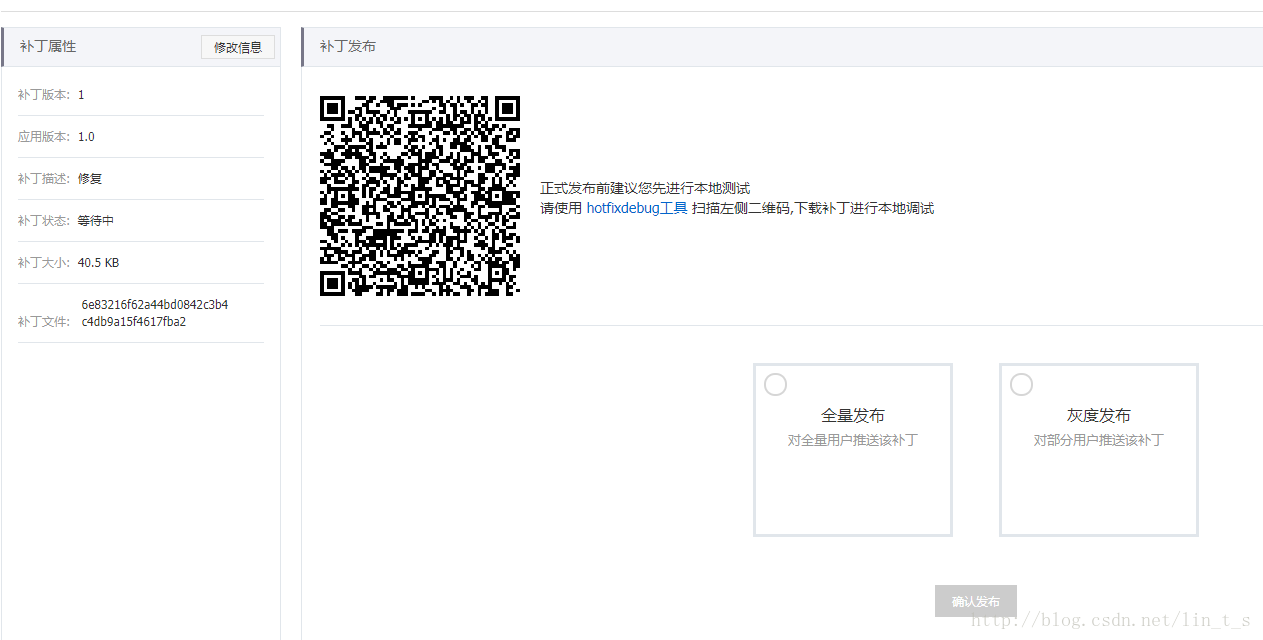This screenshot has height=640, width=1263.
Task: Click the 补丁描述 value 修复
Action: pyautogui.click(x=90, y=179)
